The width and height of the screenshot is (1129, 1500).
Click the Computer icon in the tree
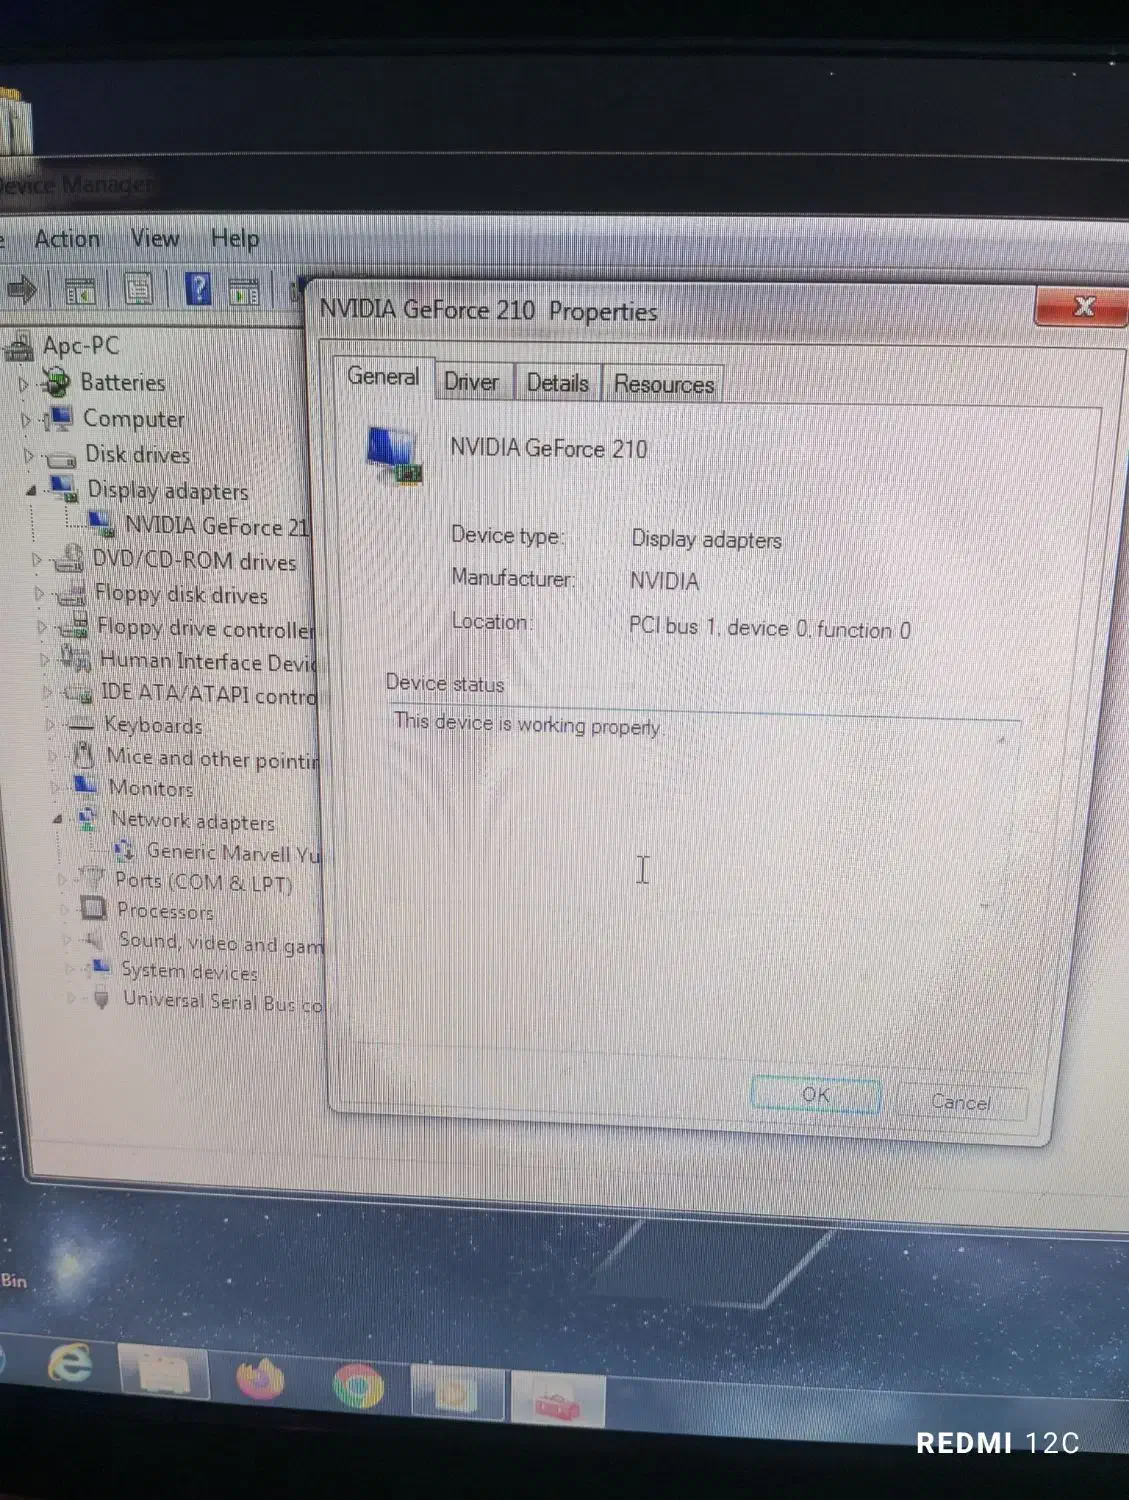pyautogui.click(x=60, y=418)
